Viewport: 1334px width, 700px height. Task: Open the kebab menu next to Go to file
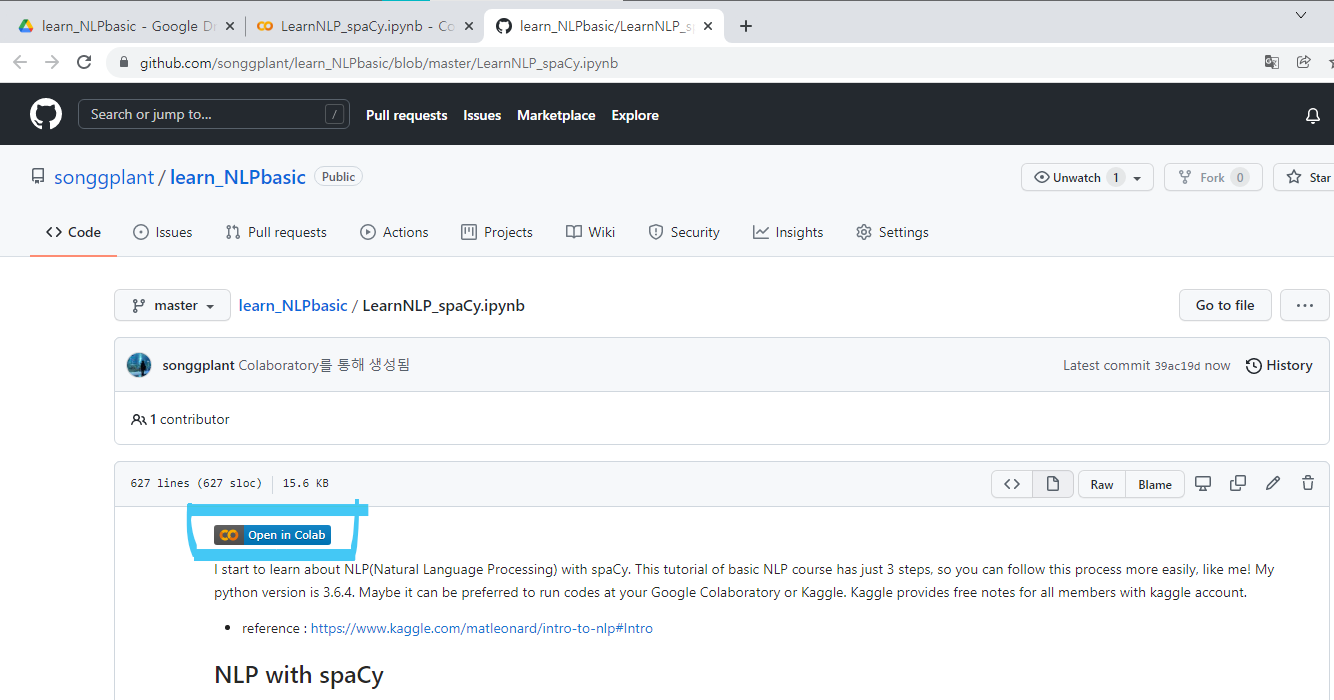click(x=1304, y=305)
